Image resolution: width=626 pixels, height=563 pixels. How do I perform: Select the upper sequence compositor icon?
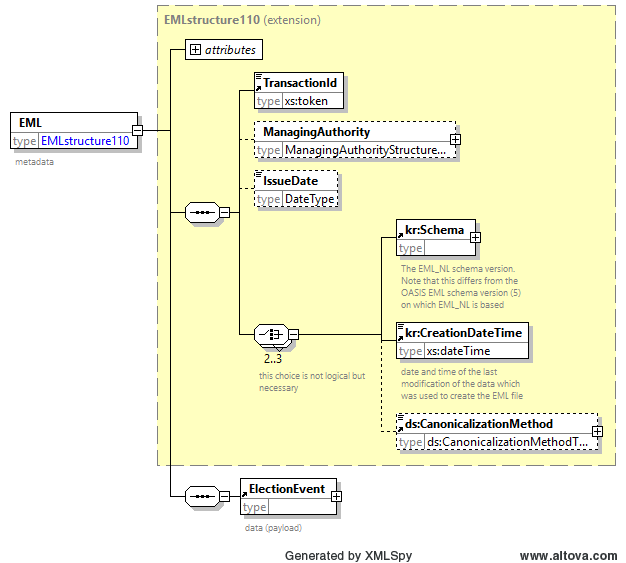coord(202,212)
